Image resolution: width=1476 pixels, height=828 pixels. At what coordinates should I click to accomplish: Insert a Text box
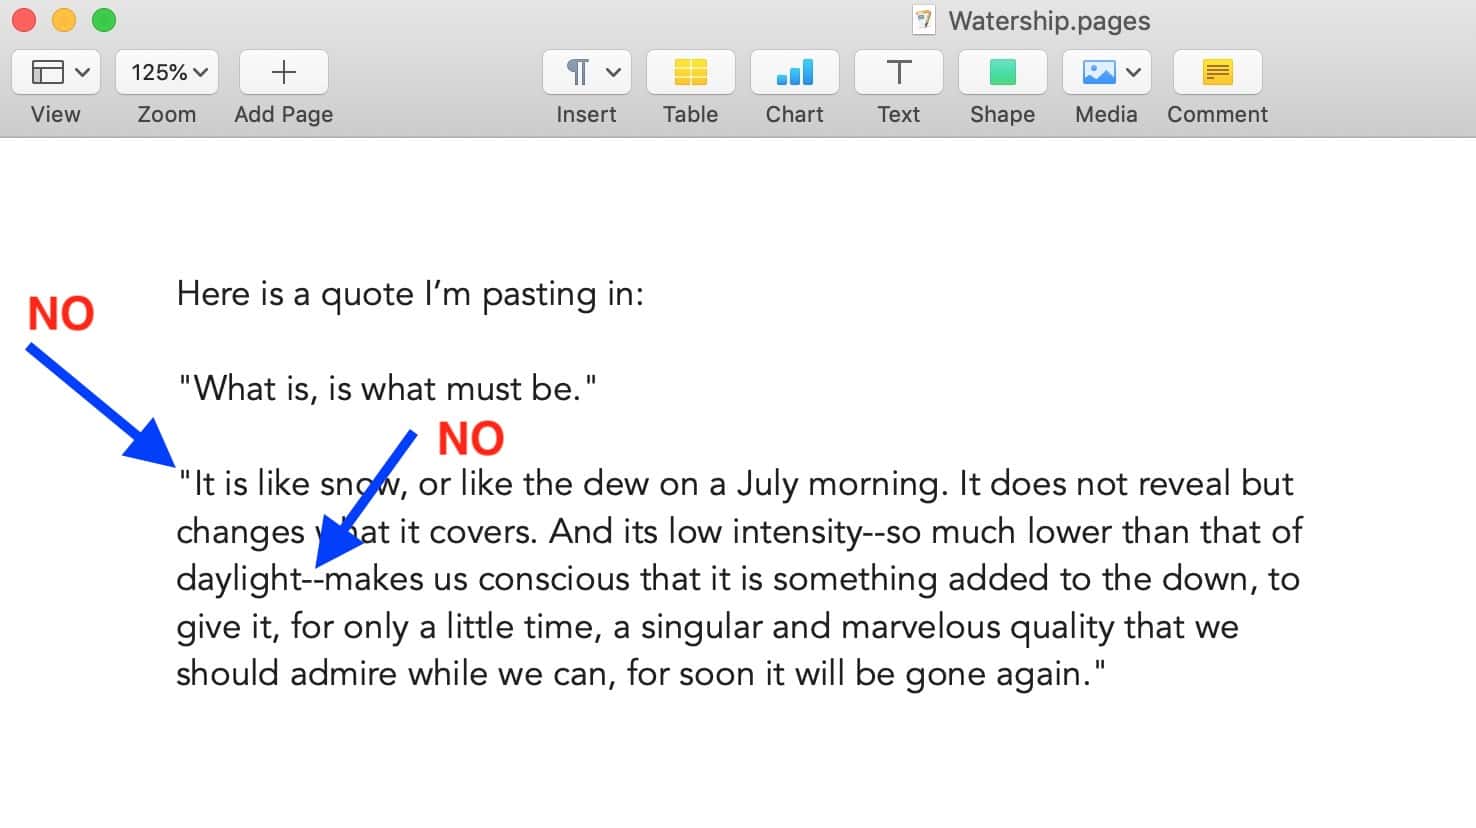(899, 72)
